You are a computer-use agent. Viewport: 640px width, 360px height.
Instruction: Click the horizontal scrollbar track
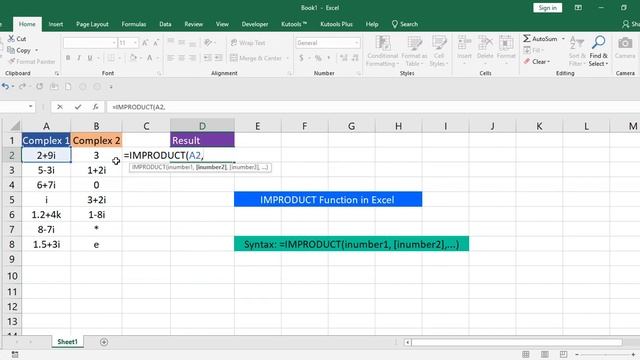tap(516, 342)
